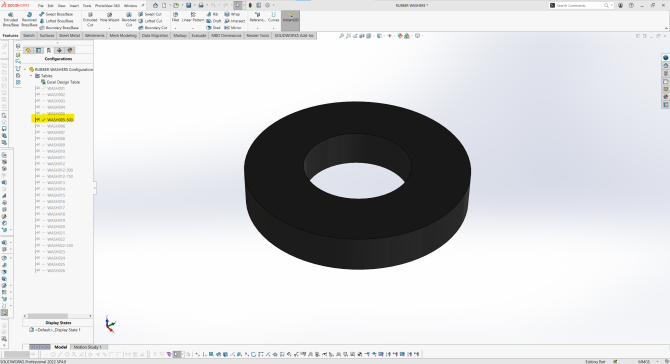Open the Insert menu
Image resolution: width=670 pixels, height=364 pixels.
coord(74,6)
